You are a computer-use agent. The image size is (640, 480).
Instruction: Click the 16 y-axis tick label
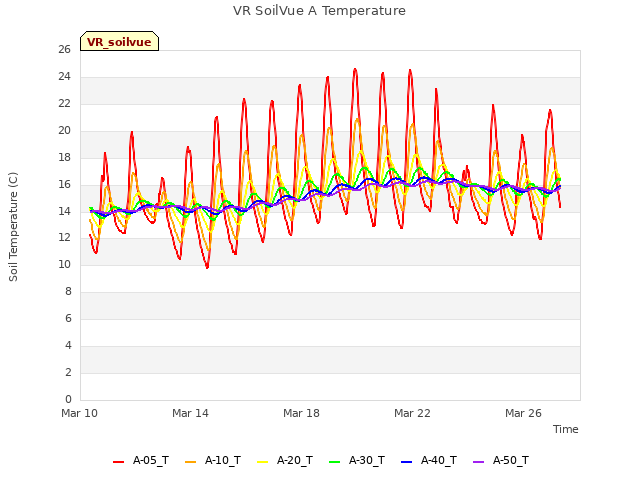click(x=64, y=184)
